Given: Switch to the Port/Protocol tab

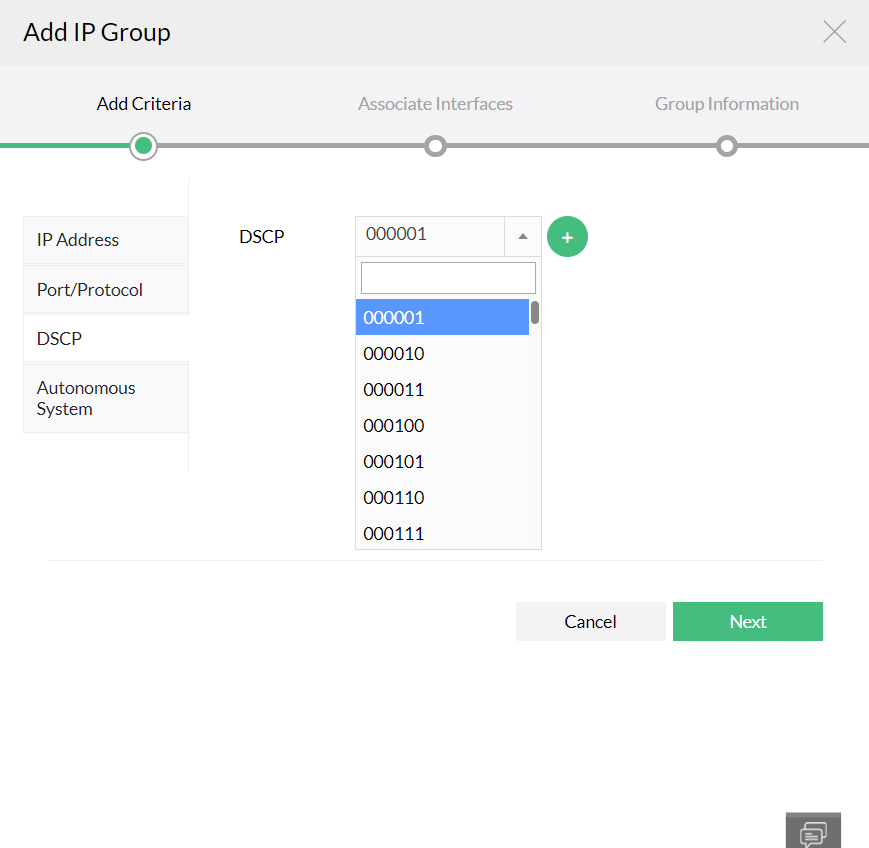Looking at the screenshot, I should click(x=105, y=290).
